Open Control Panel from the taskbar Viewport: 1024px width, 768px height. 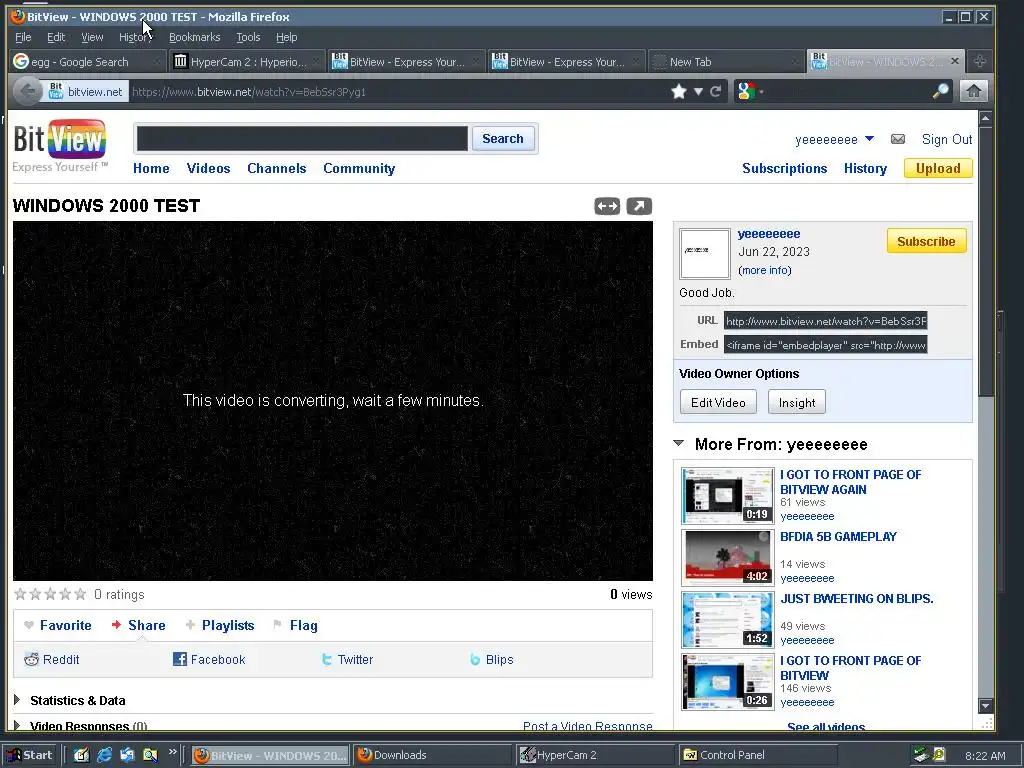758,755
